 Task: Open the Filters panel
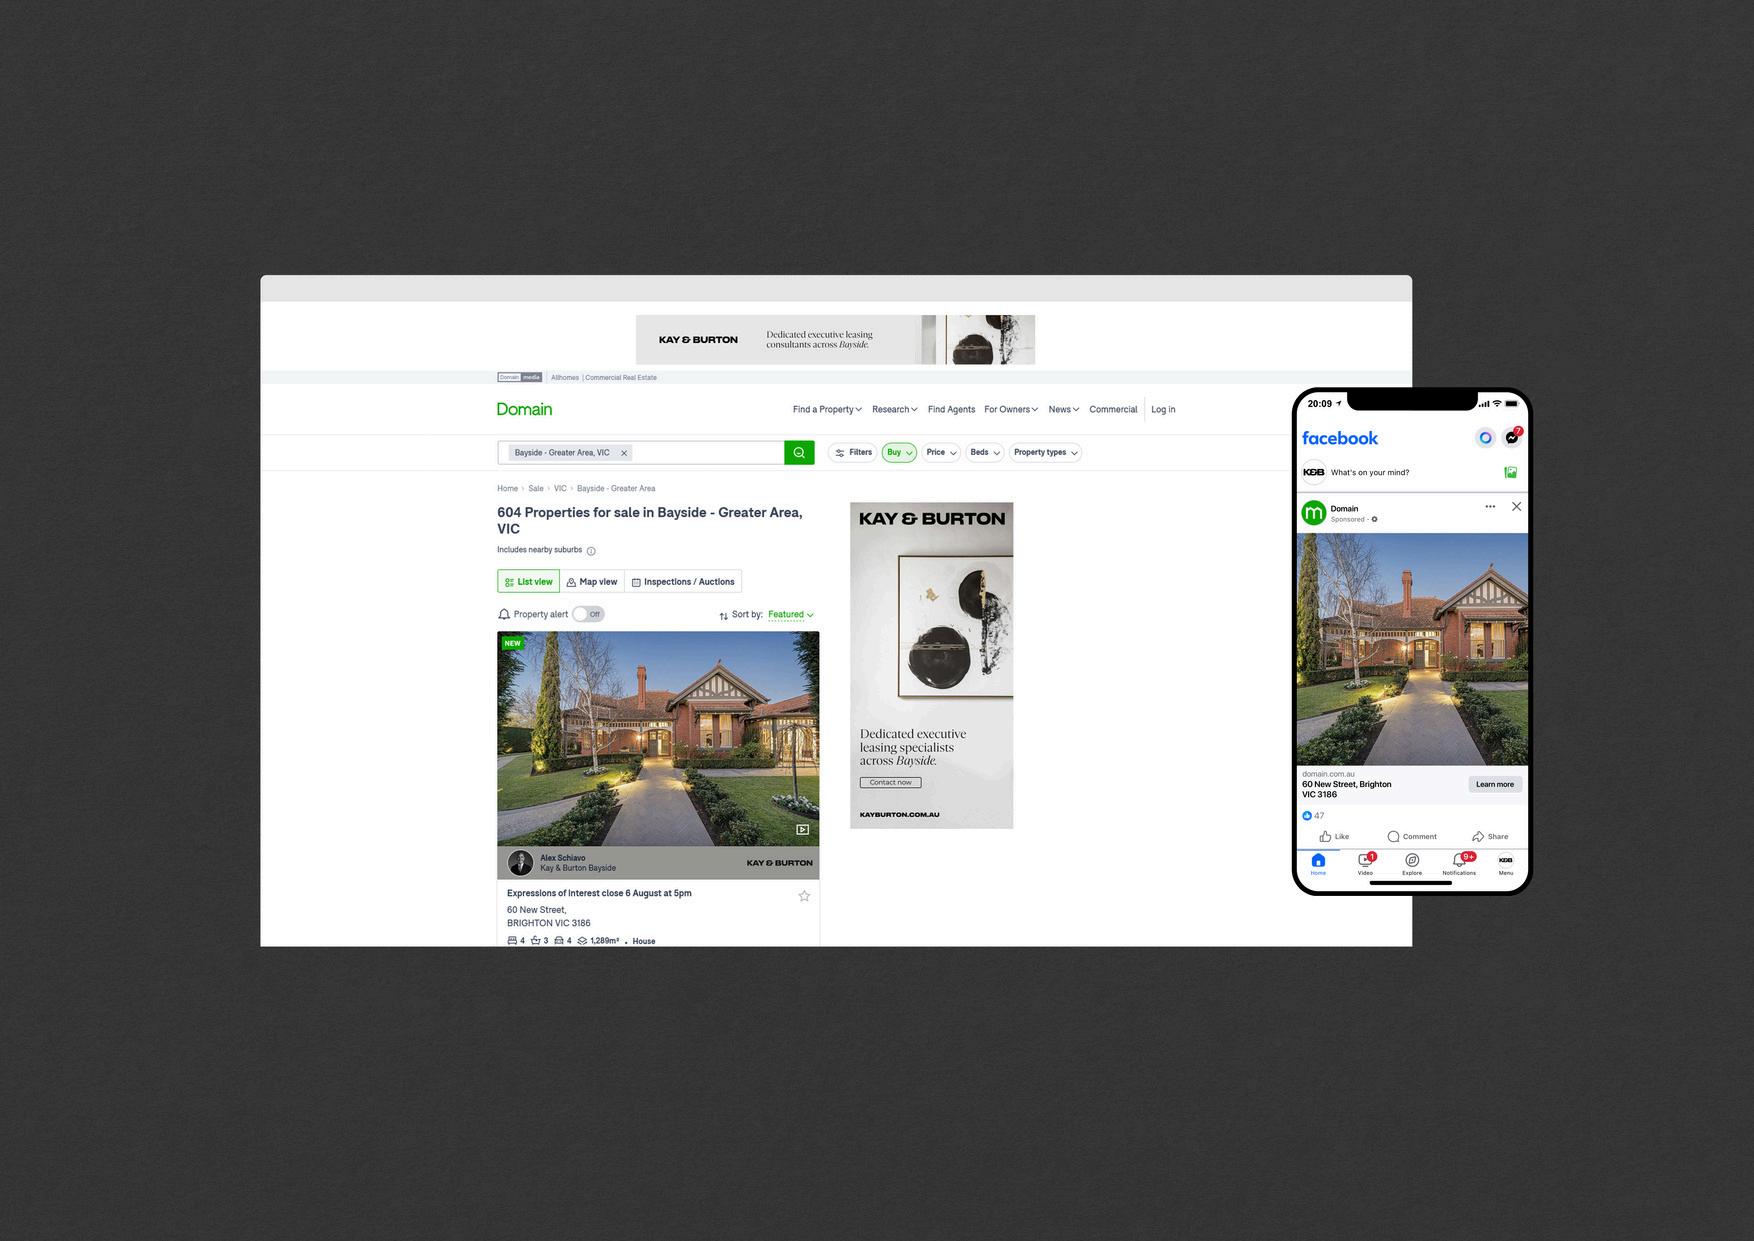[x=853, y=452]
